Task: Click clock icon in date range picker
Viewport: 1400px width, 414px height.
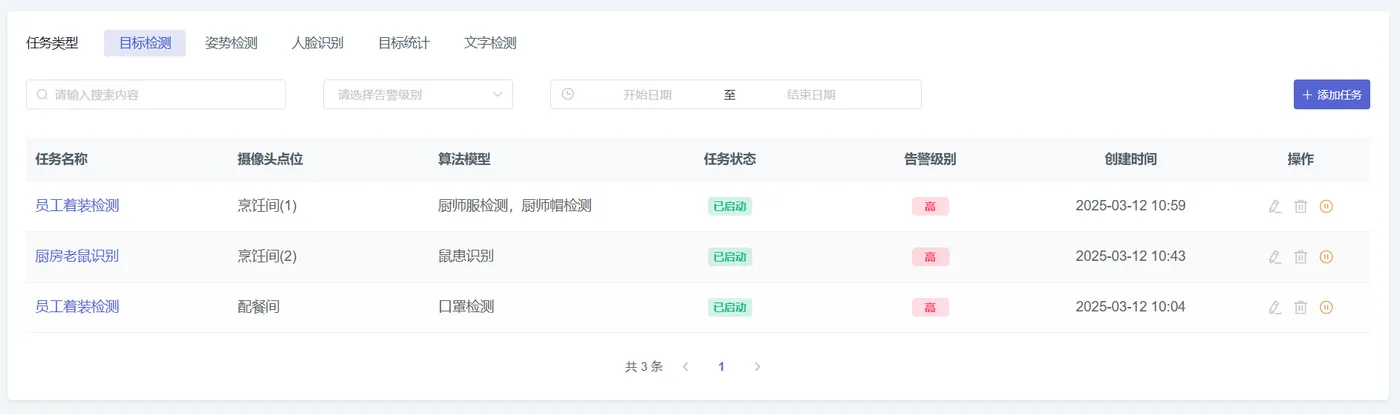Action: point(568,94)
